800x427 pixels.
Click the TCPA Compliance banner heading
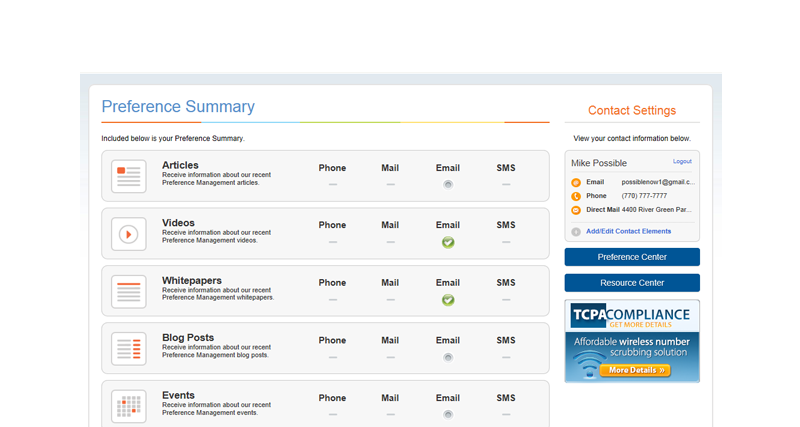pos(631,315)
